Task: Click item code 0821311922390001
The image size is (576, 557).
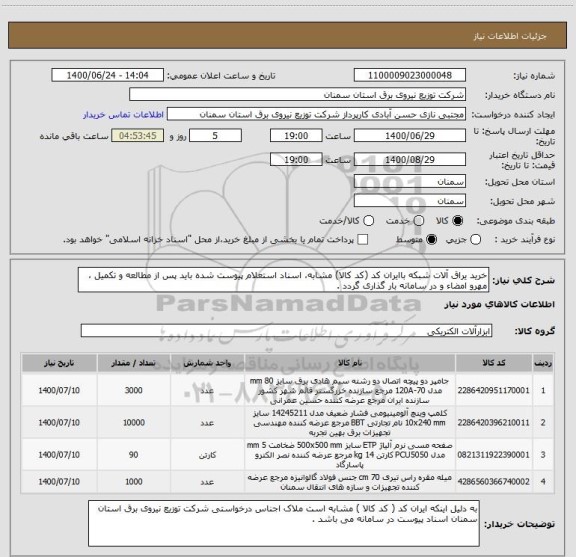Action: [x=493, y=455]
